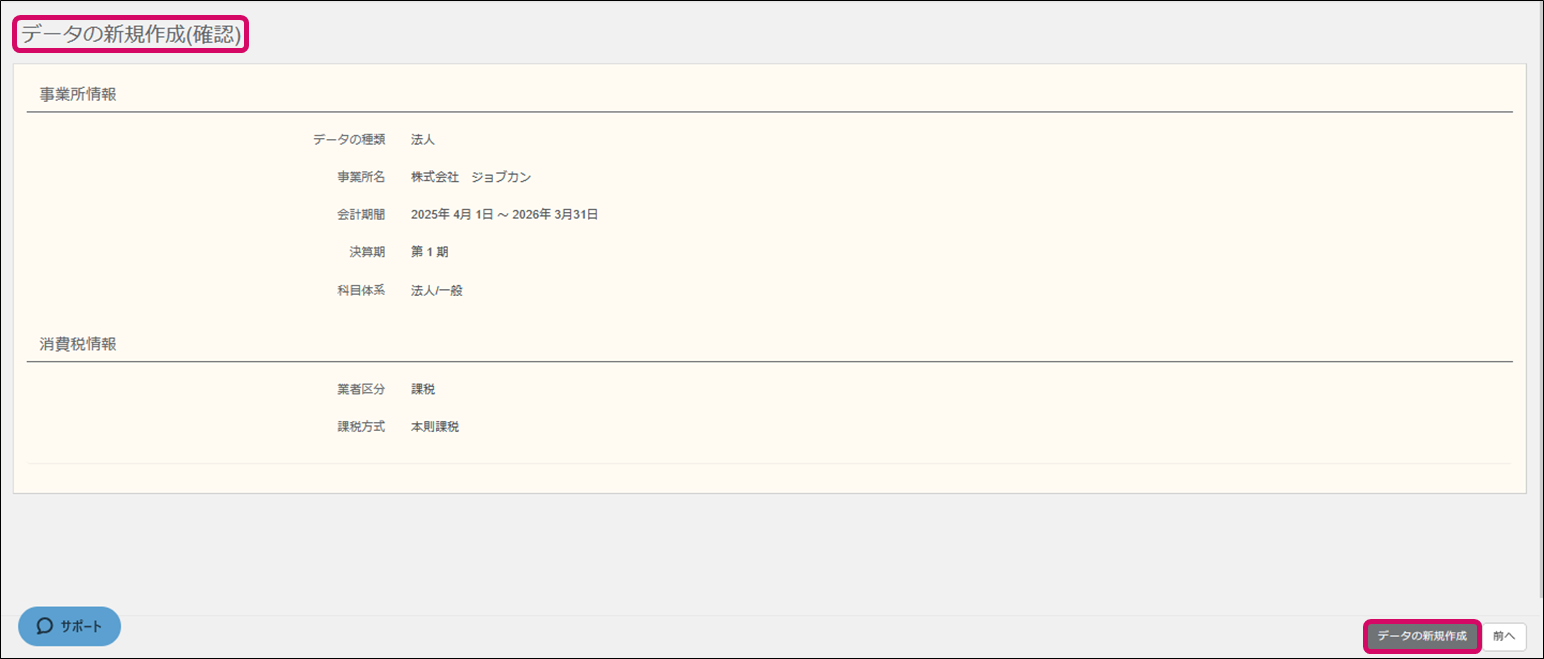
Task: Click the 株式会社 ジョブカン company name
Action: (471, 177)
